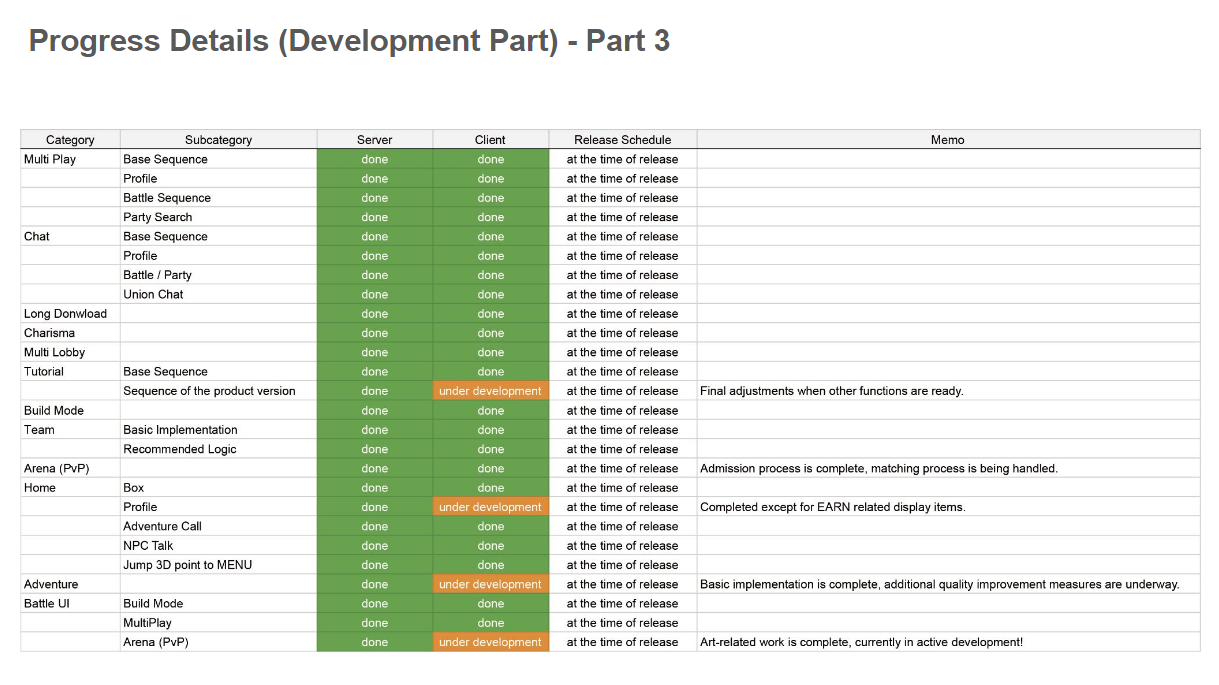Select the 'Battle / Party' subcategory cell

tap(218, 275)
